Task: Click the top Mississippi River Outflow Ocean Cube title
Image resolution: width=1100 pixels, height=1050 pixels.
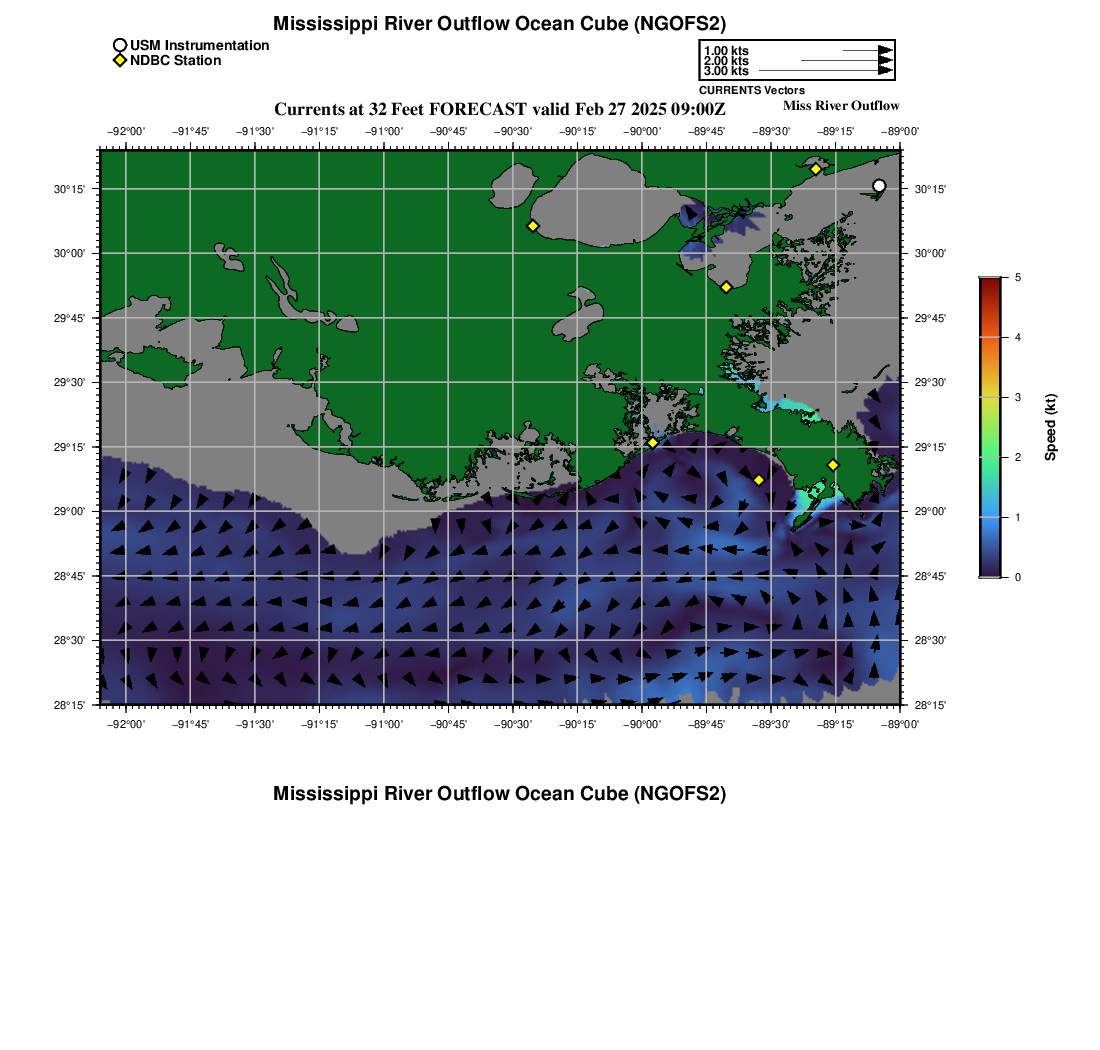Action: [x=499, y=24]
